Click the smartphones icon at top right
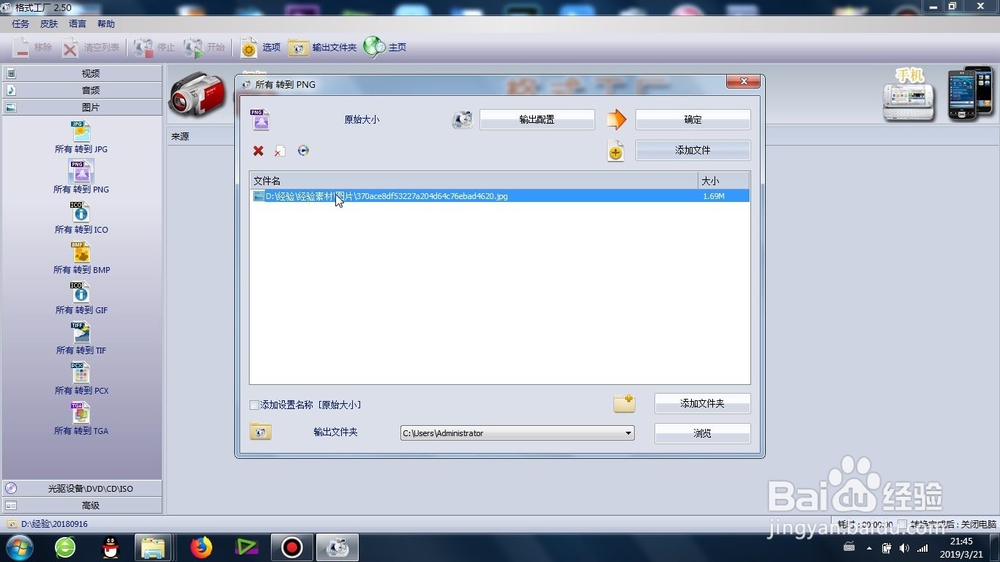 (970, 93)
